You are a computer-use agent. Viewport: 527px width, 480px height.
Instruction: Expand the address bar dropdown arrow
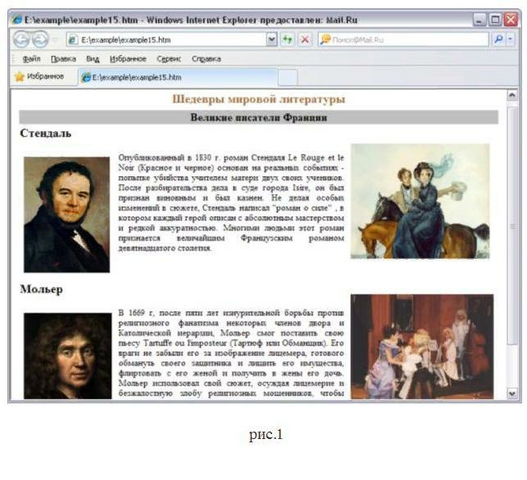coord(272,40)
